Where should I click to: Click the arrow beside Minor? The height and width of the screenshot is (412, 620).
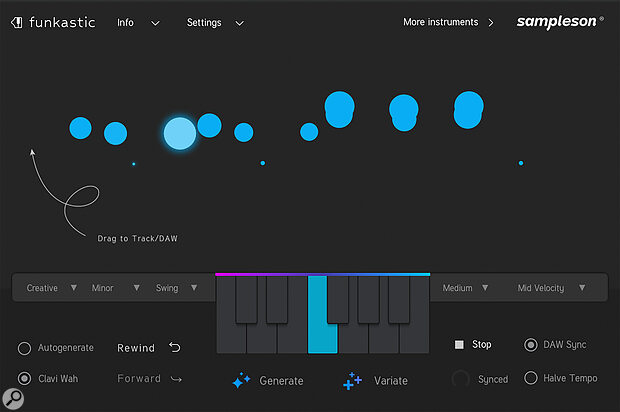pos(136,287)
